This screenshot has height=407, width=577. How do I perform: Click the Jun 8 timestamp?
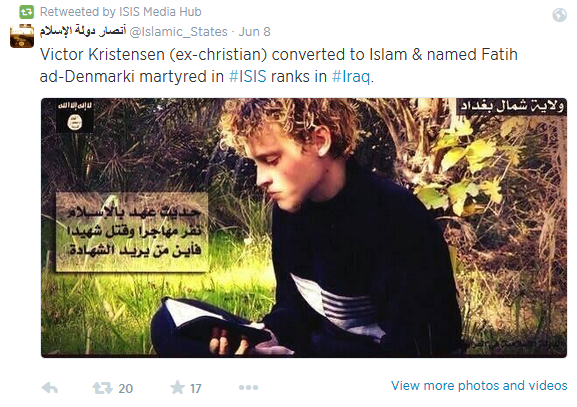[x=255, y=32]
